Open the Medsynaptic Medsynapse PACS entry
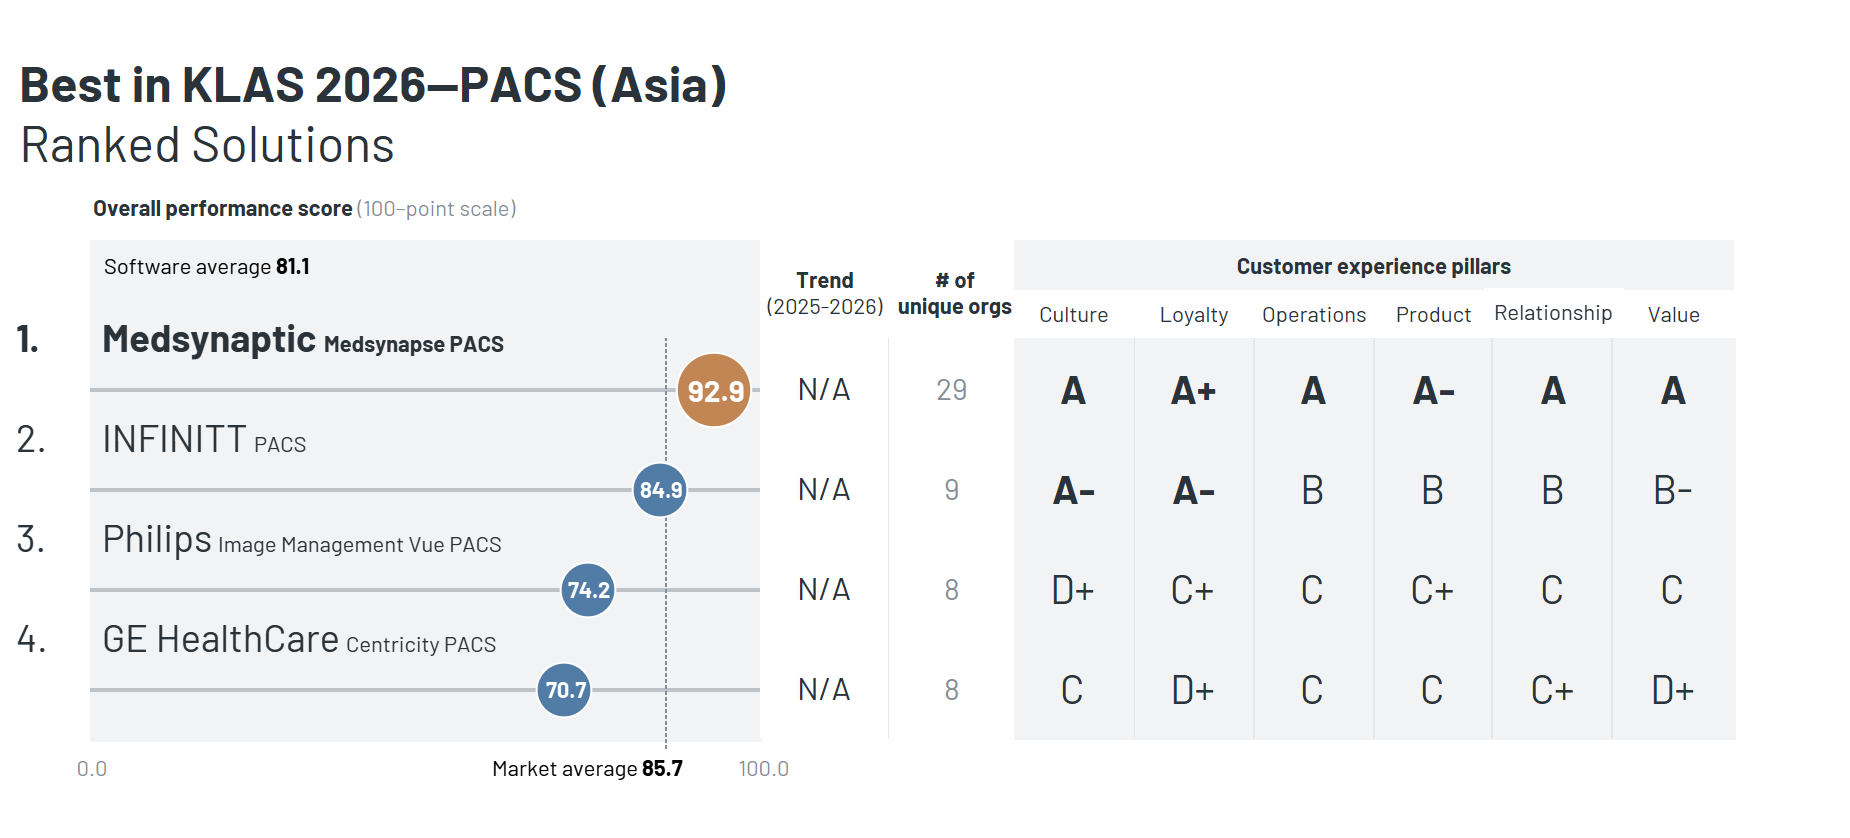1850x838 pixels. coord(303,341)
